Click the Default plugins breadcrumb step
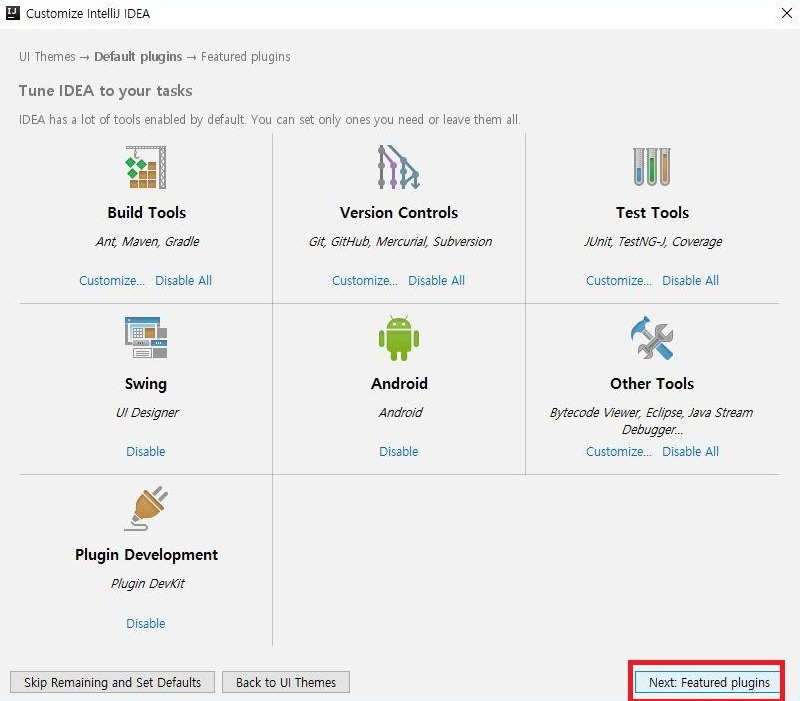800x701 pixels. pos(138,57)
